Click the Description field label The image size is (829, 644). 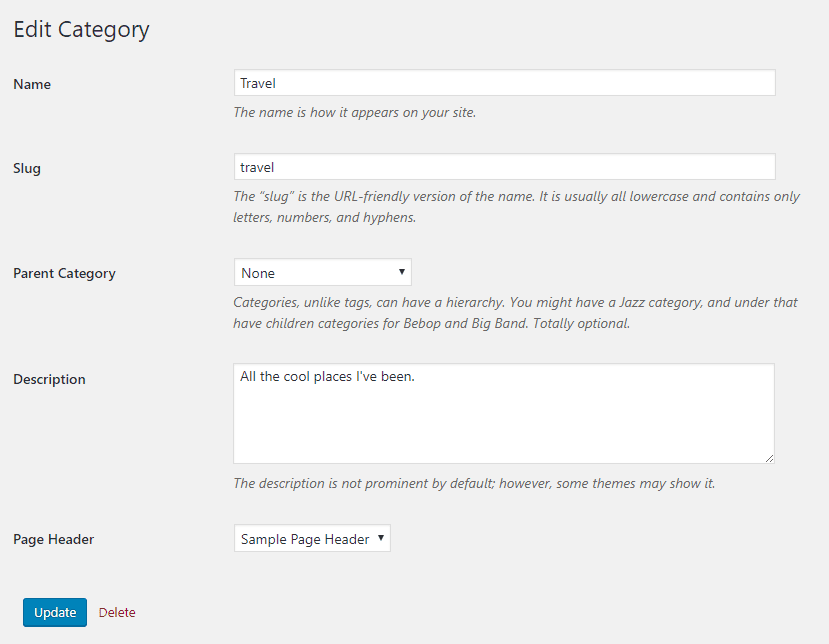pos(49,380)
